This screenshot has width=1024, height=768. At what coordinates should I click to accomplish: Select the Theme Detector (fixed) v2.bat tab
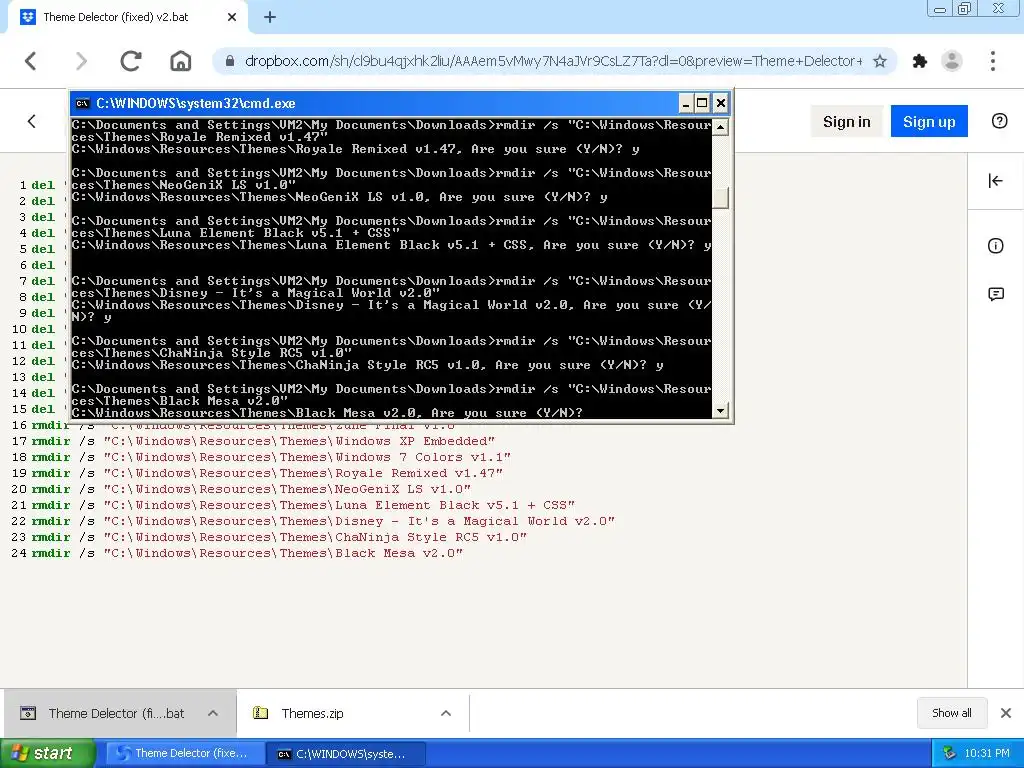coord(116,18)
